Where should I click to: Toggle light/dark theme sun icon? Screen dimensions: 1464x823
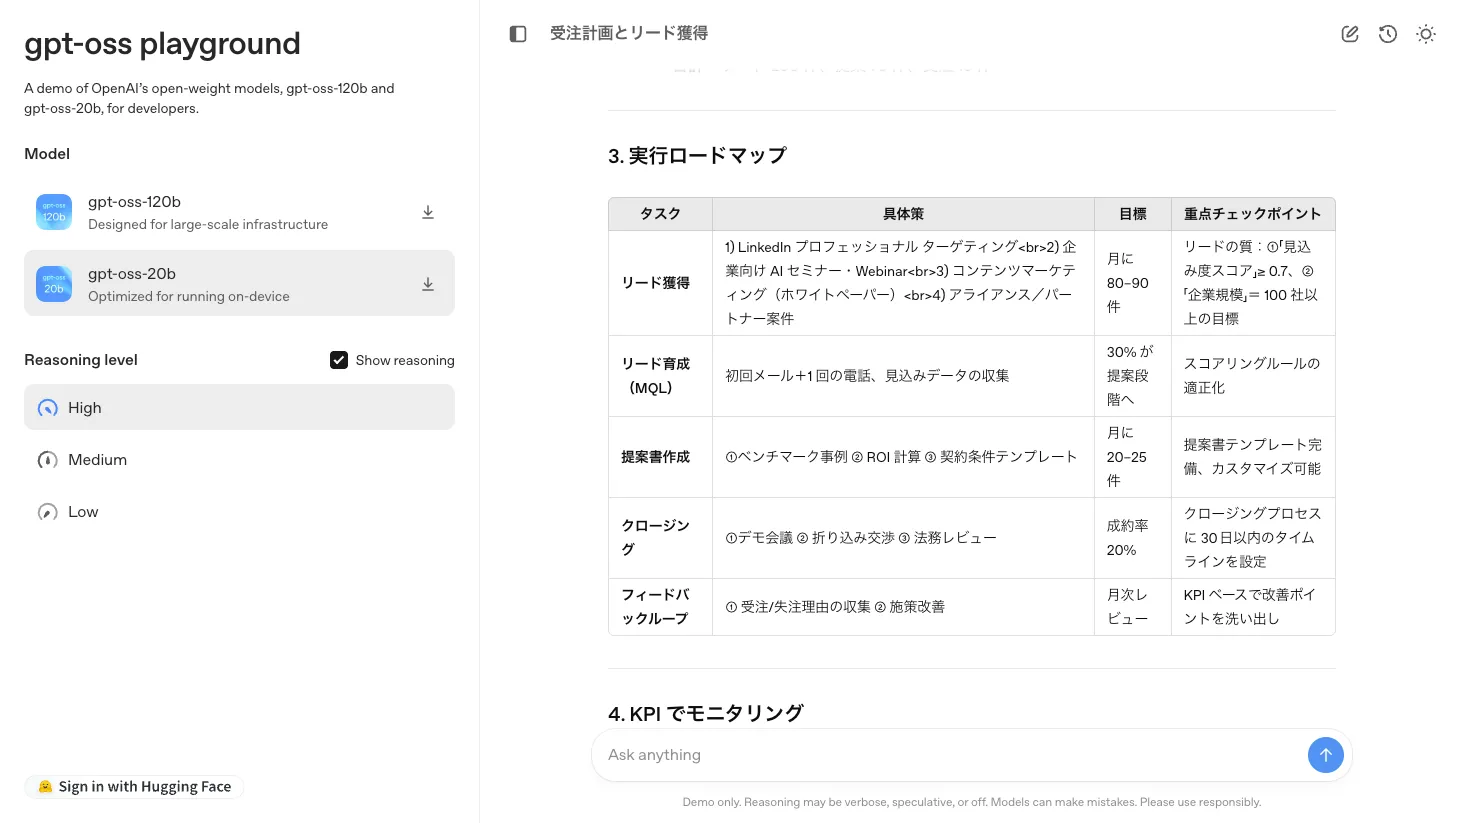coord(1426,34)
